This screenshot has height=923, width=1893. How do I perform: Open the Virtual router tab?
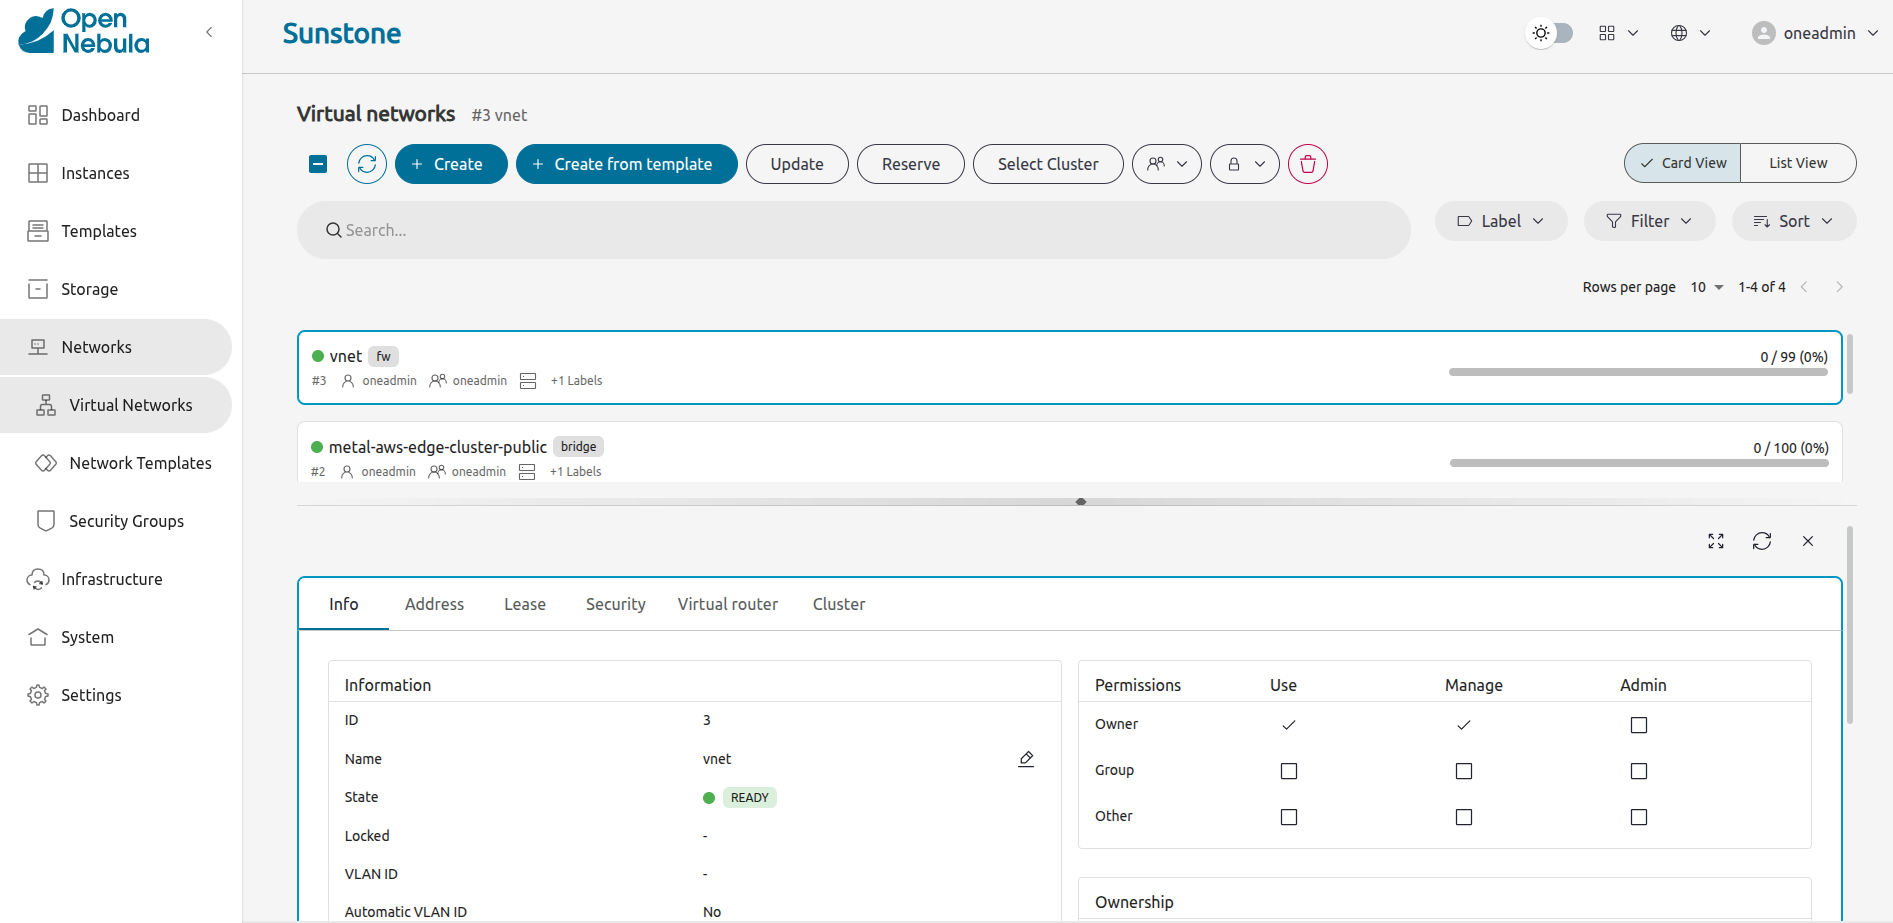pyautogui.click(x=727, y=604)
